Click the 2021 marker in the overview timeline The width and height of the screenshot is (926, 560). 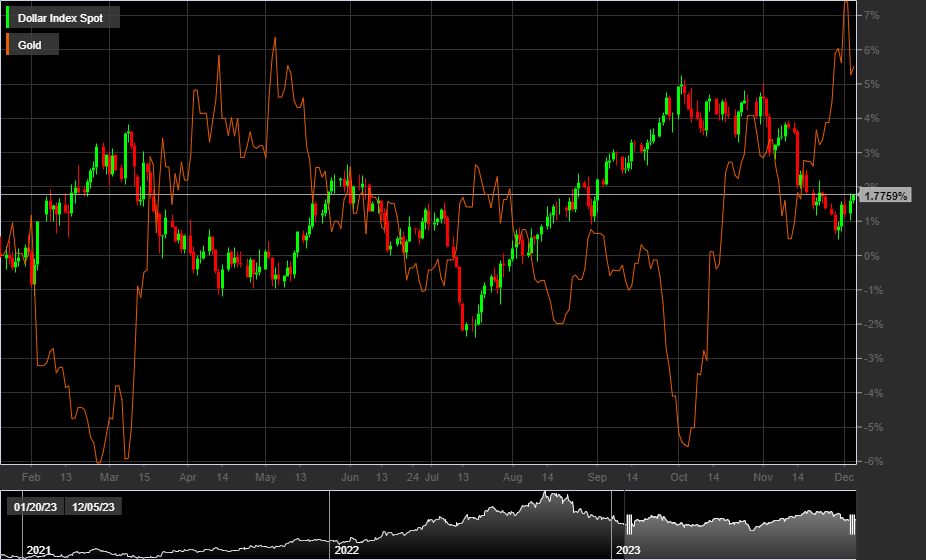point(38,550)
